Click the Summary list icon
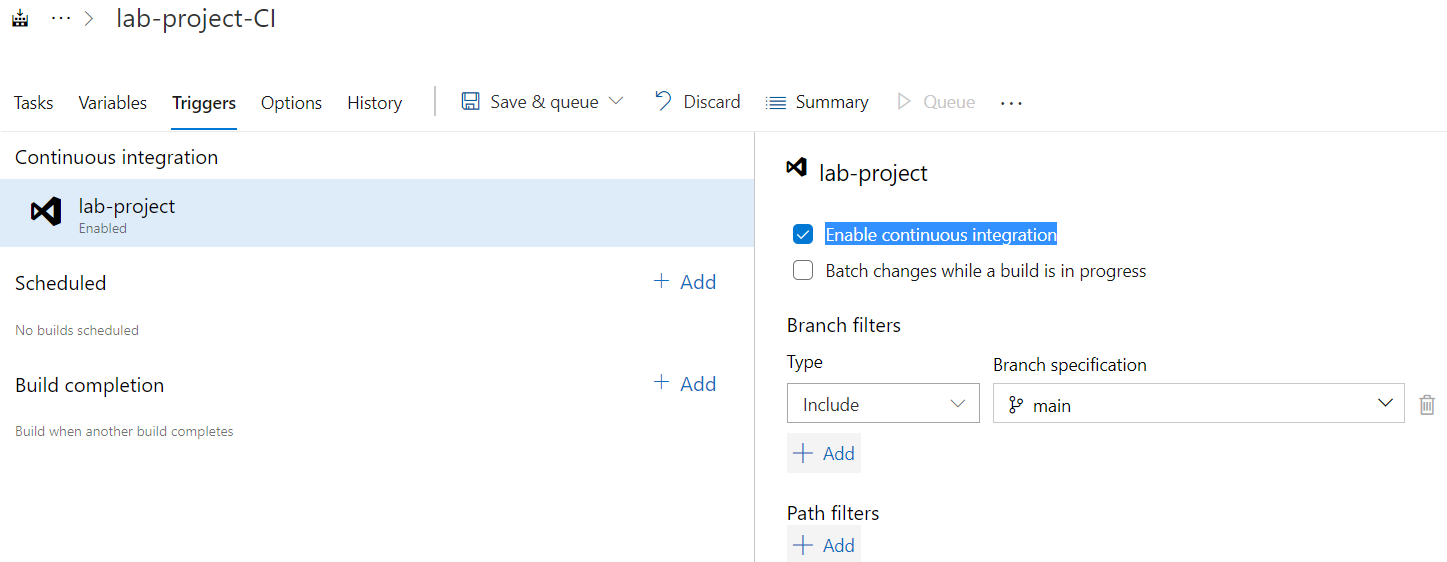 tap(775, 102)
